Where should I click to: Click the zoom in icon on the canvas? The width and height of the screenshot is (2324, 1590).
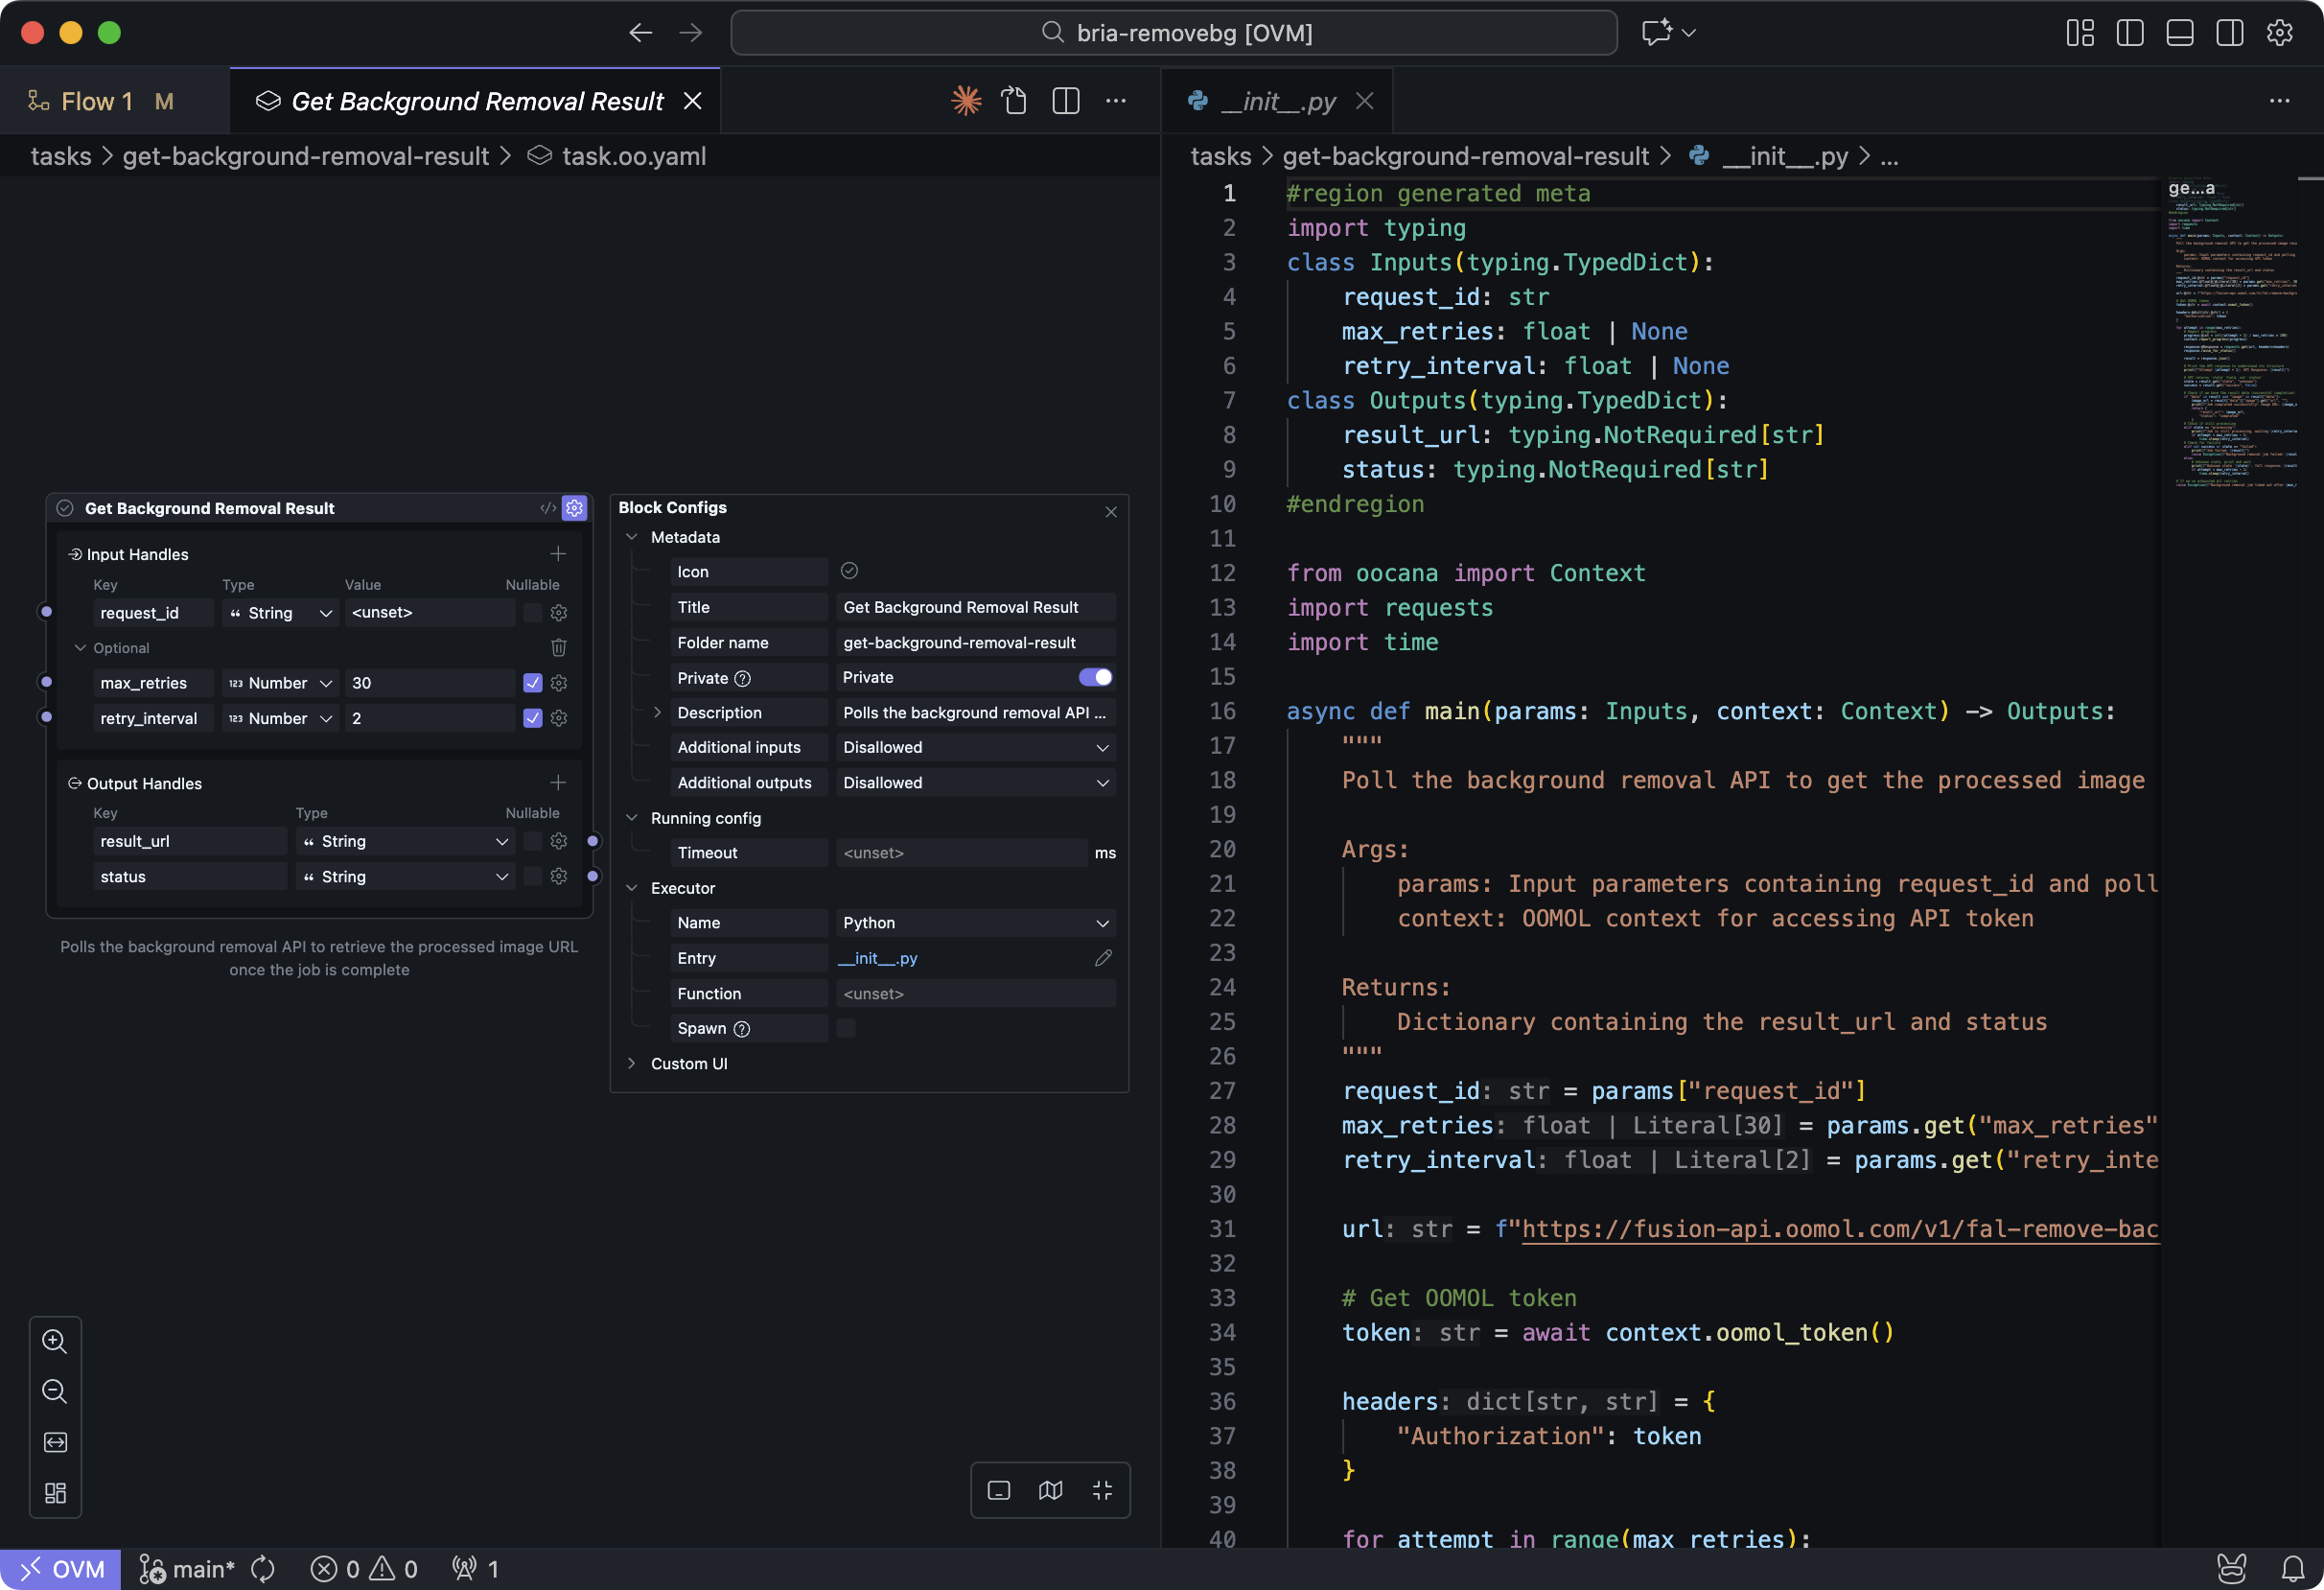coord(55,1341)
